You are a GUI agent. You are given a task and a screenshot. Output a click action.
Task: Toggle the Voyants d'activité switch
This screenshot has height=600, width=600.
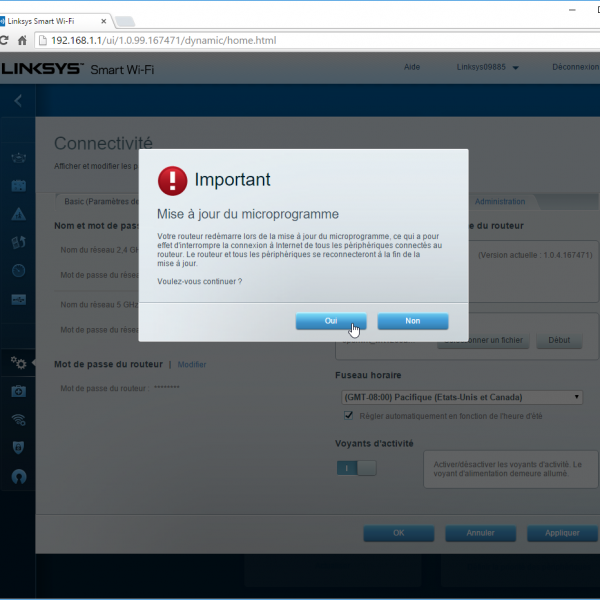357,467
